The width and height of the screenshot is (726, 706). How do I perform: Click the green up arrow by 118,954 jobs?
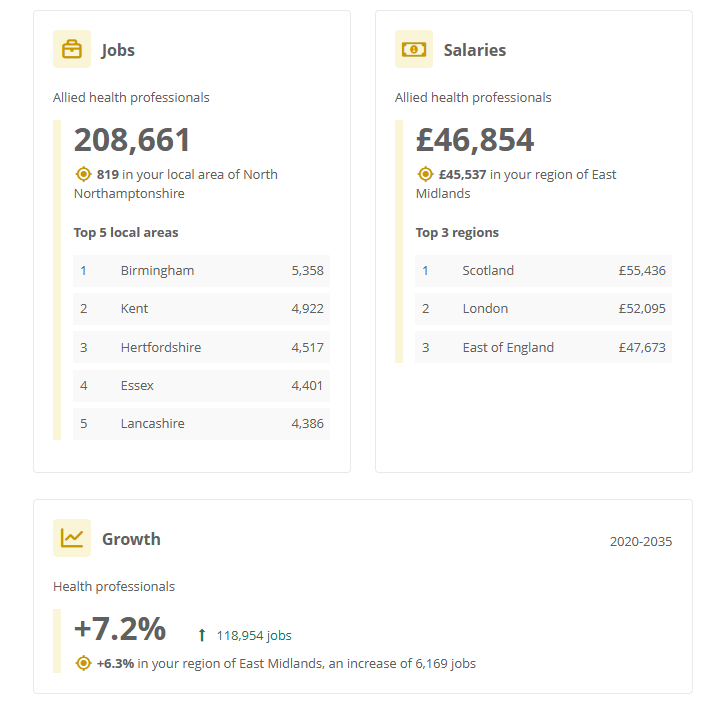click(x=202, y=635)
